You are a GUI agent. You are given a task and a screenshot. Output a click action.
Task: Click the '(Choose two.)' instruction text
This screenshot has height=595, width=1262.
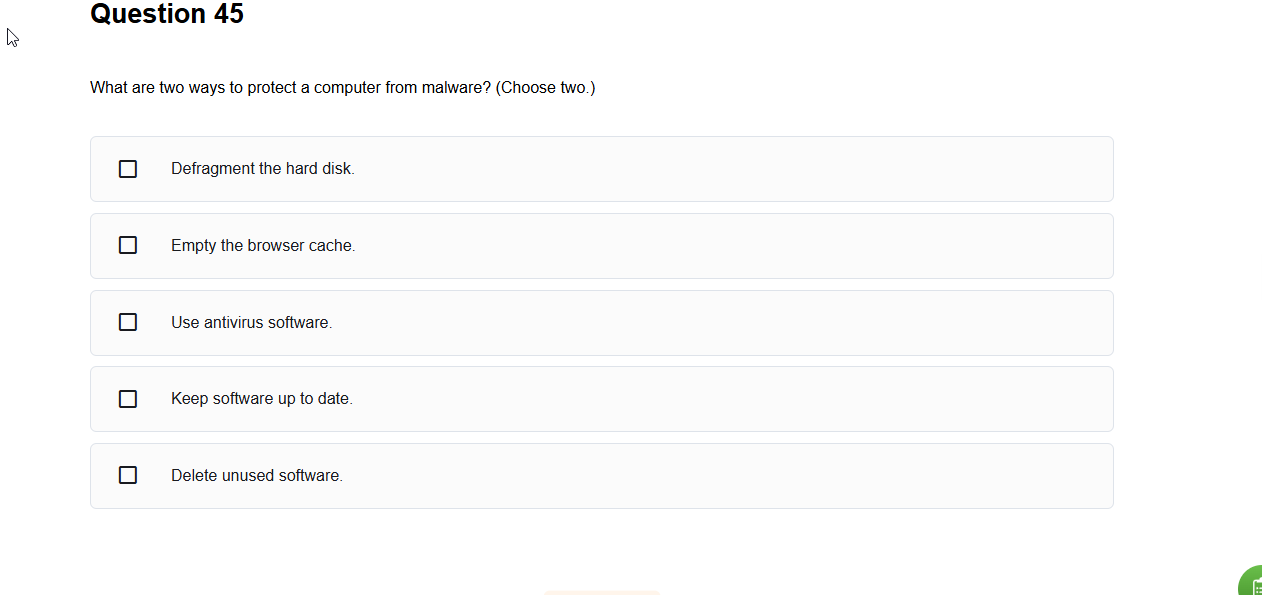pyautogui.click(x=545, y=88)
